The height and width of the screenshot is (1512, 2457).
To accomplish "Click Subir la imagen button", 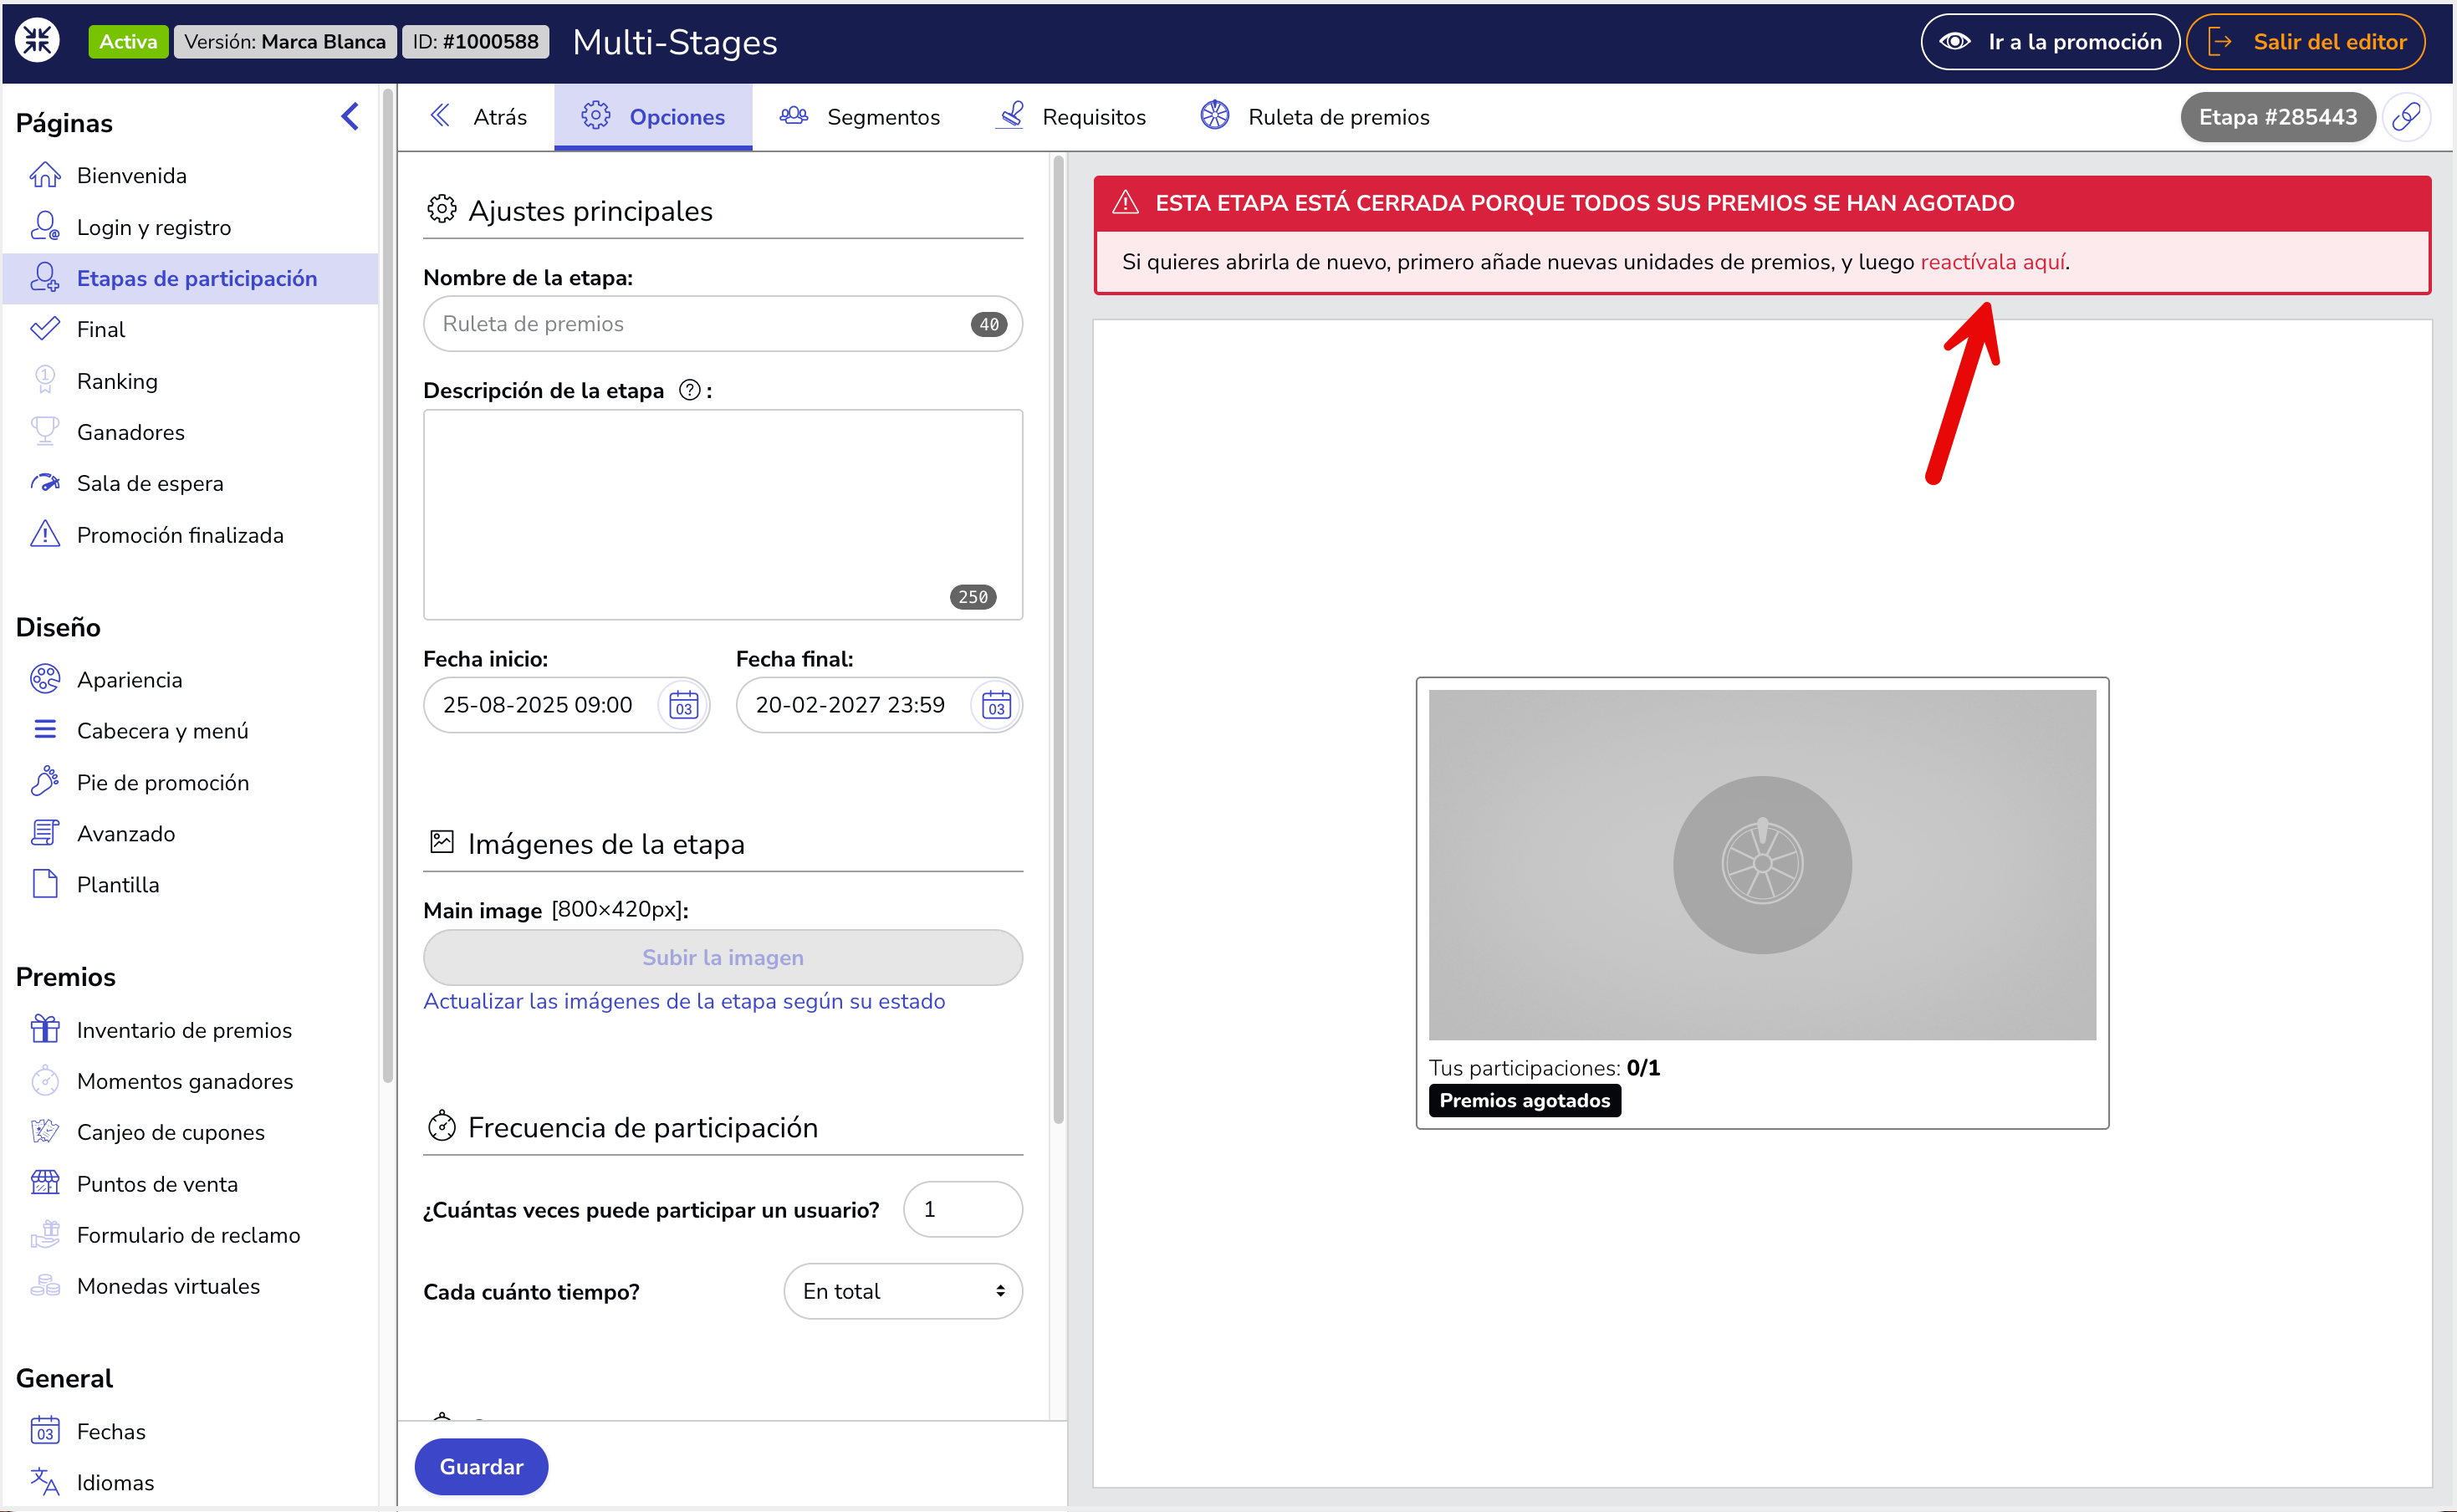I will coord(722,957).
